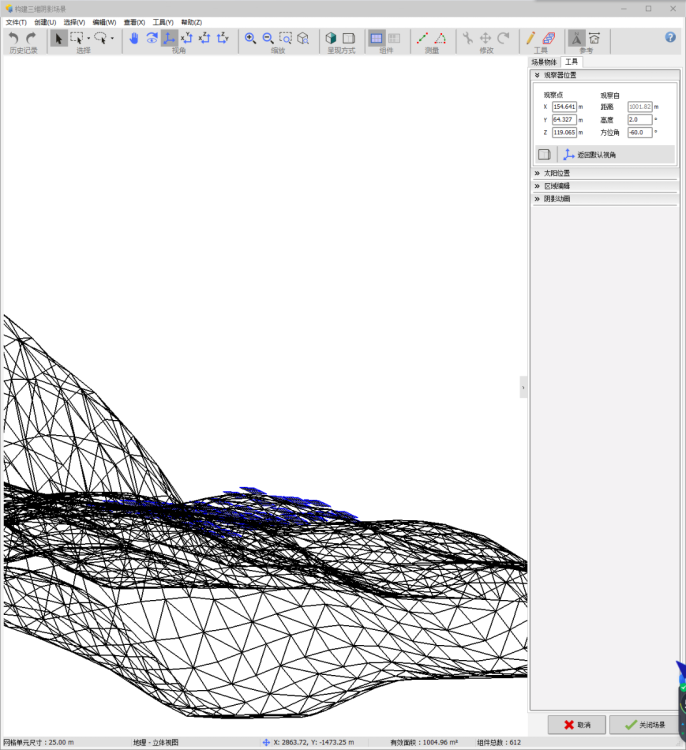Click status bar text 网格单元尺寸：25.00 m
This screenshot has height=750, width=686.
(39, 742)
